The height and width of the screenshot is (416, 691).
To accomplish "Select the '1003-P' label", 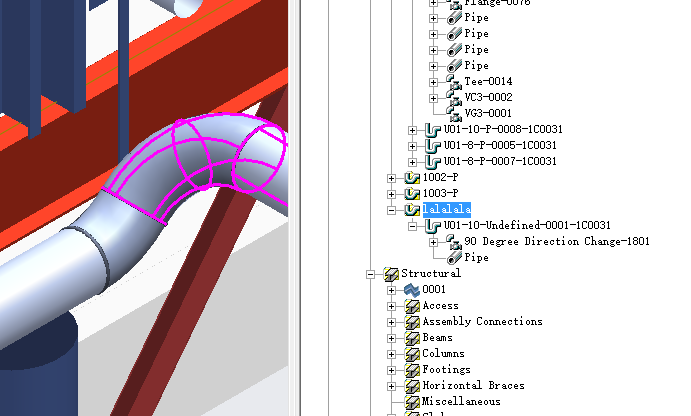I will [x=440, y=193].
